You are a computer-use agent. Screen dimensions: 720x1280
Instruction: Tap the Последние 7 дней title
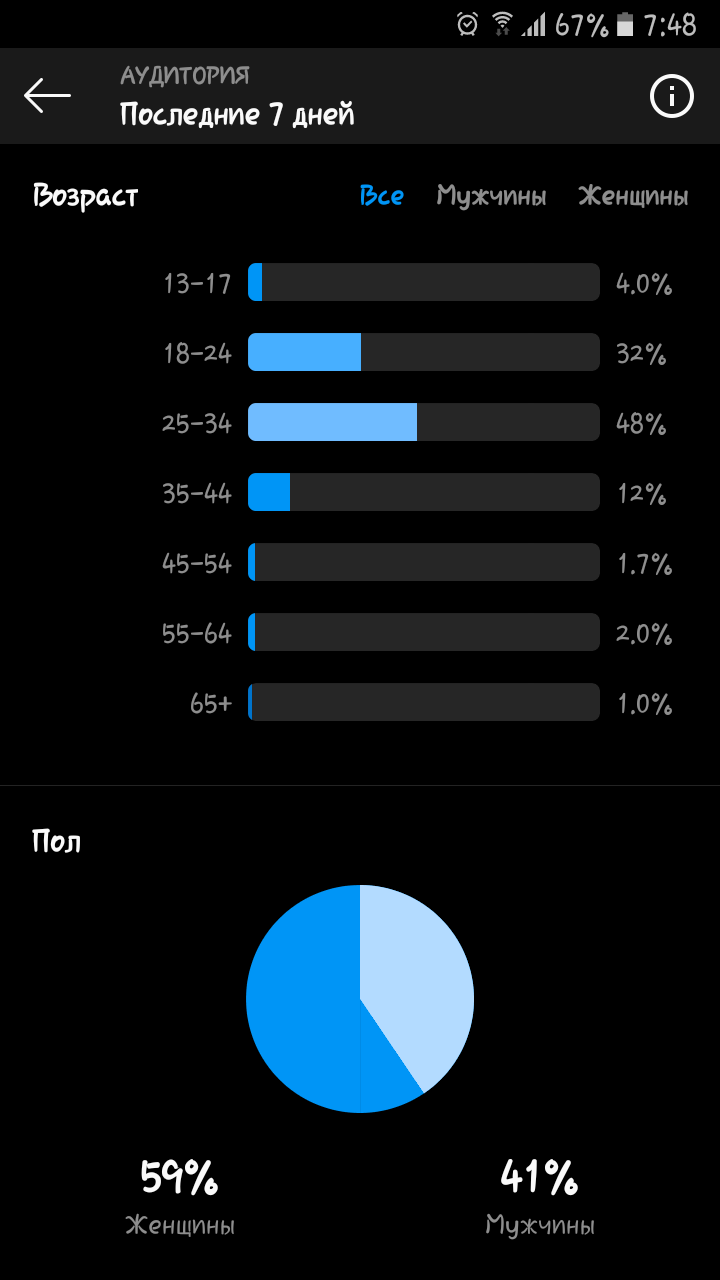237,115
